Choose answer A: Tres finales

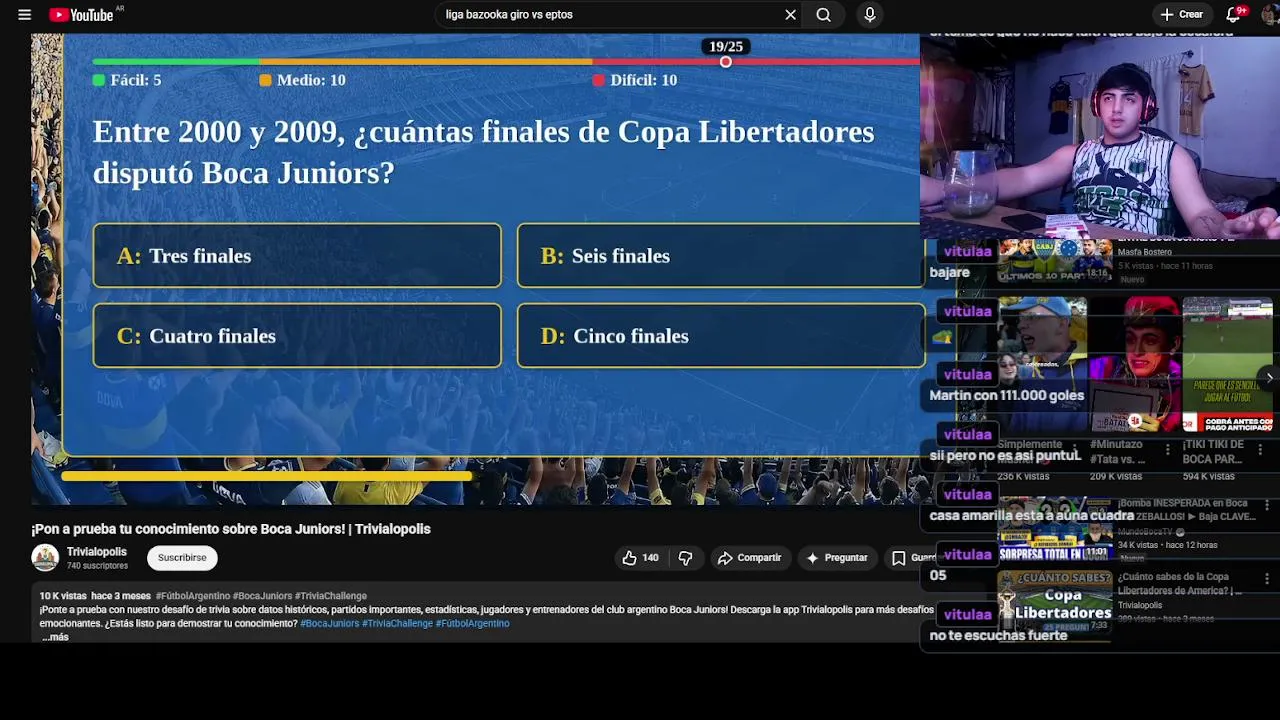tap(297, 256)
